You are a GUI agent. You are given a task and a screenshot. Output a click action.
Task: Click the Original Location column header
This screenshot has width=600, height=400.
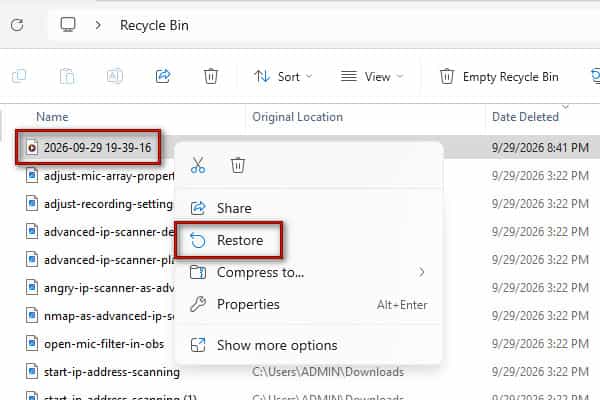[297, 117]
